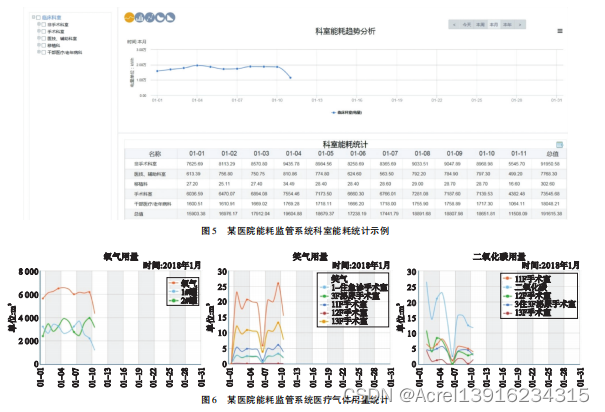Tick the 非手术科室 checkbox in tree

tap(44, 24)
